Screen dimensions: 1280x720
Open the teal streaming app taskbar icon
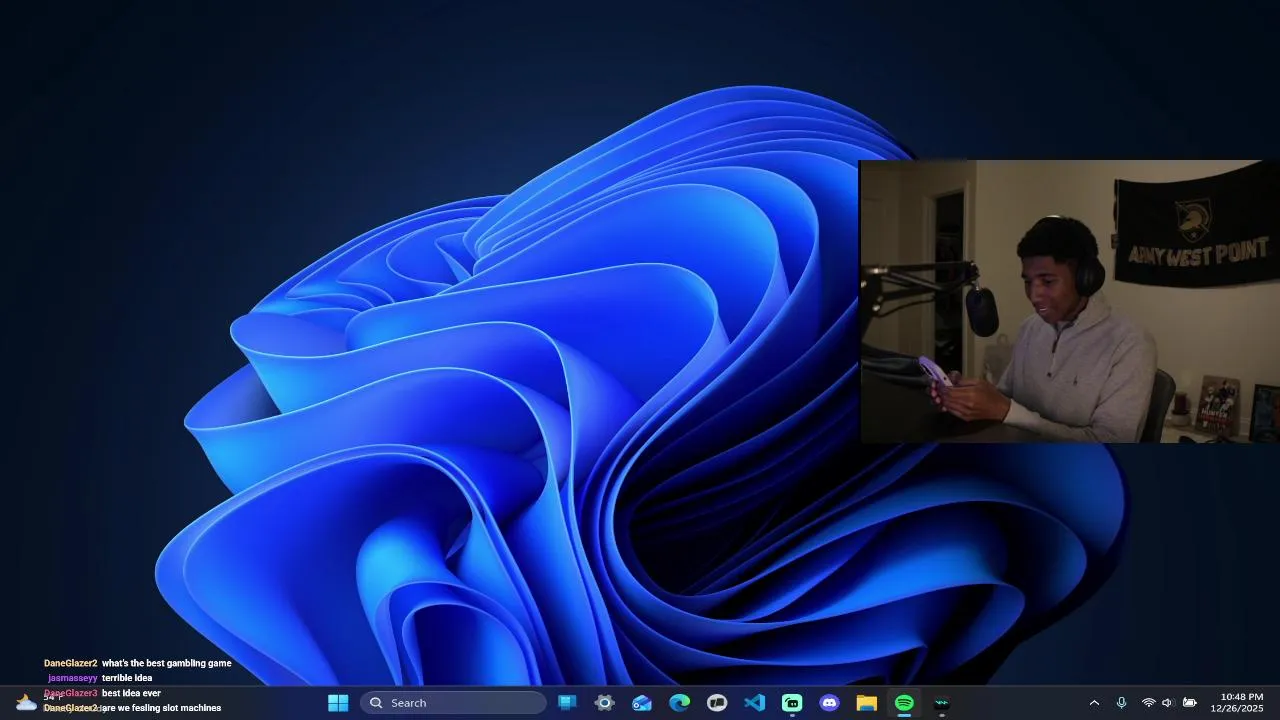click(x=792, y=703)
